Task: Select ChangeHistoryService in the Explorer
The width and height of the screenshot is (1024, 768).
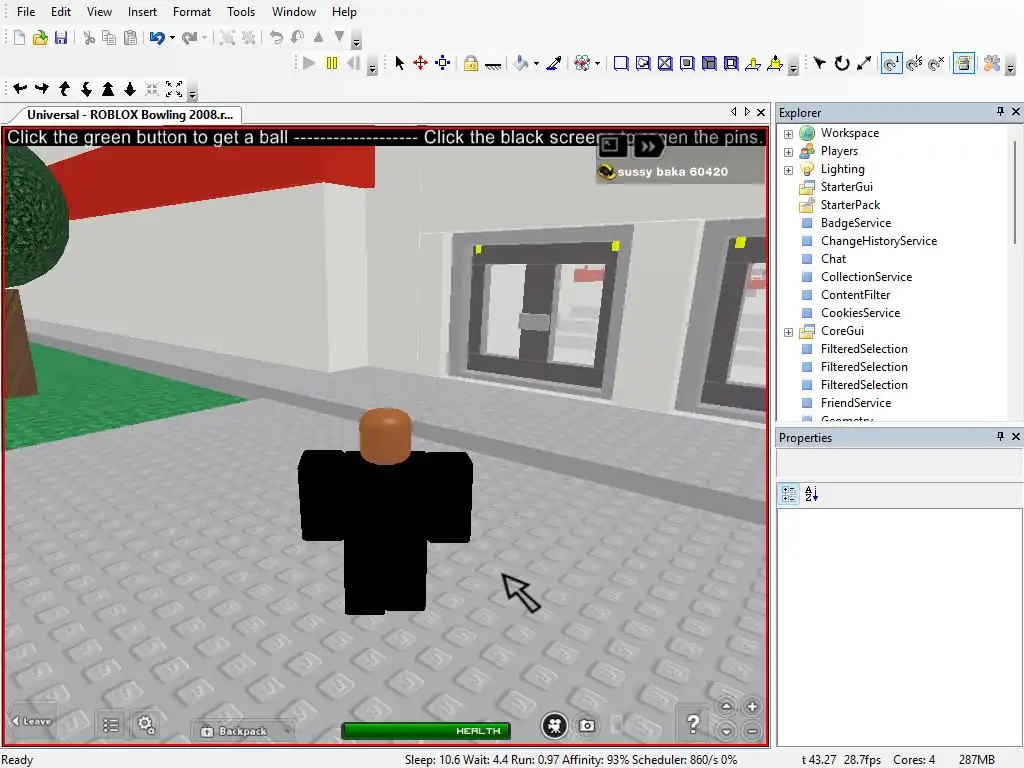Action: 878,241
